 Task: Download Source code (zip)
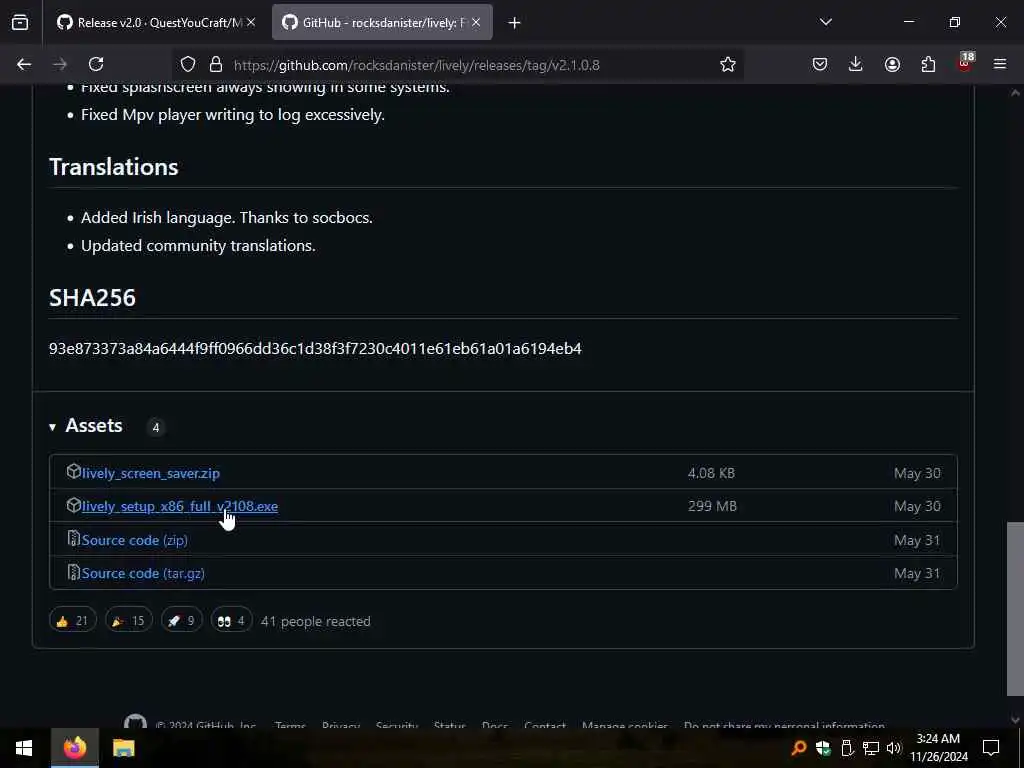coord(135,540)
